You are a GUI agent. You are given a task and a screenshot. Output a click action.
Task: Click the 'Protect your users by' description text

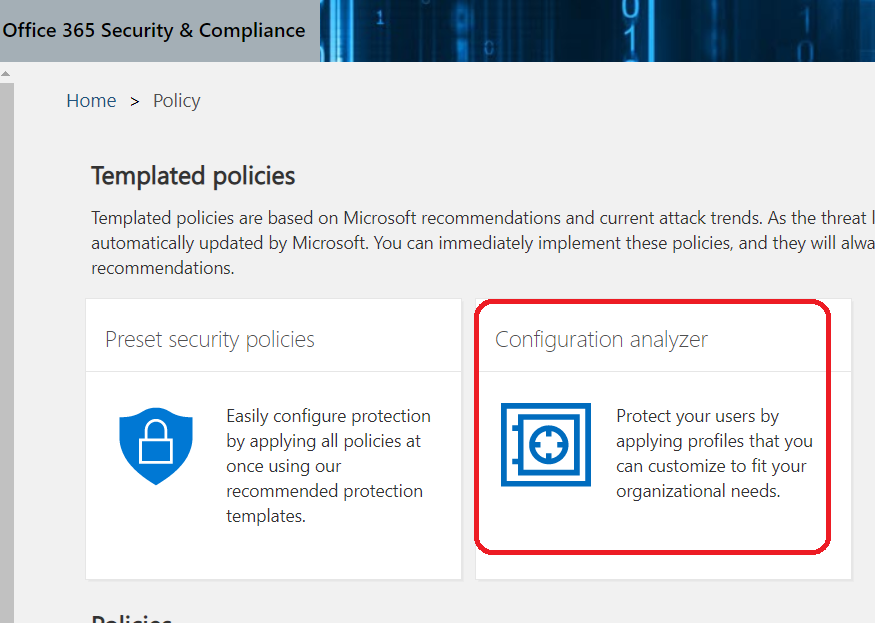697,416
